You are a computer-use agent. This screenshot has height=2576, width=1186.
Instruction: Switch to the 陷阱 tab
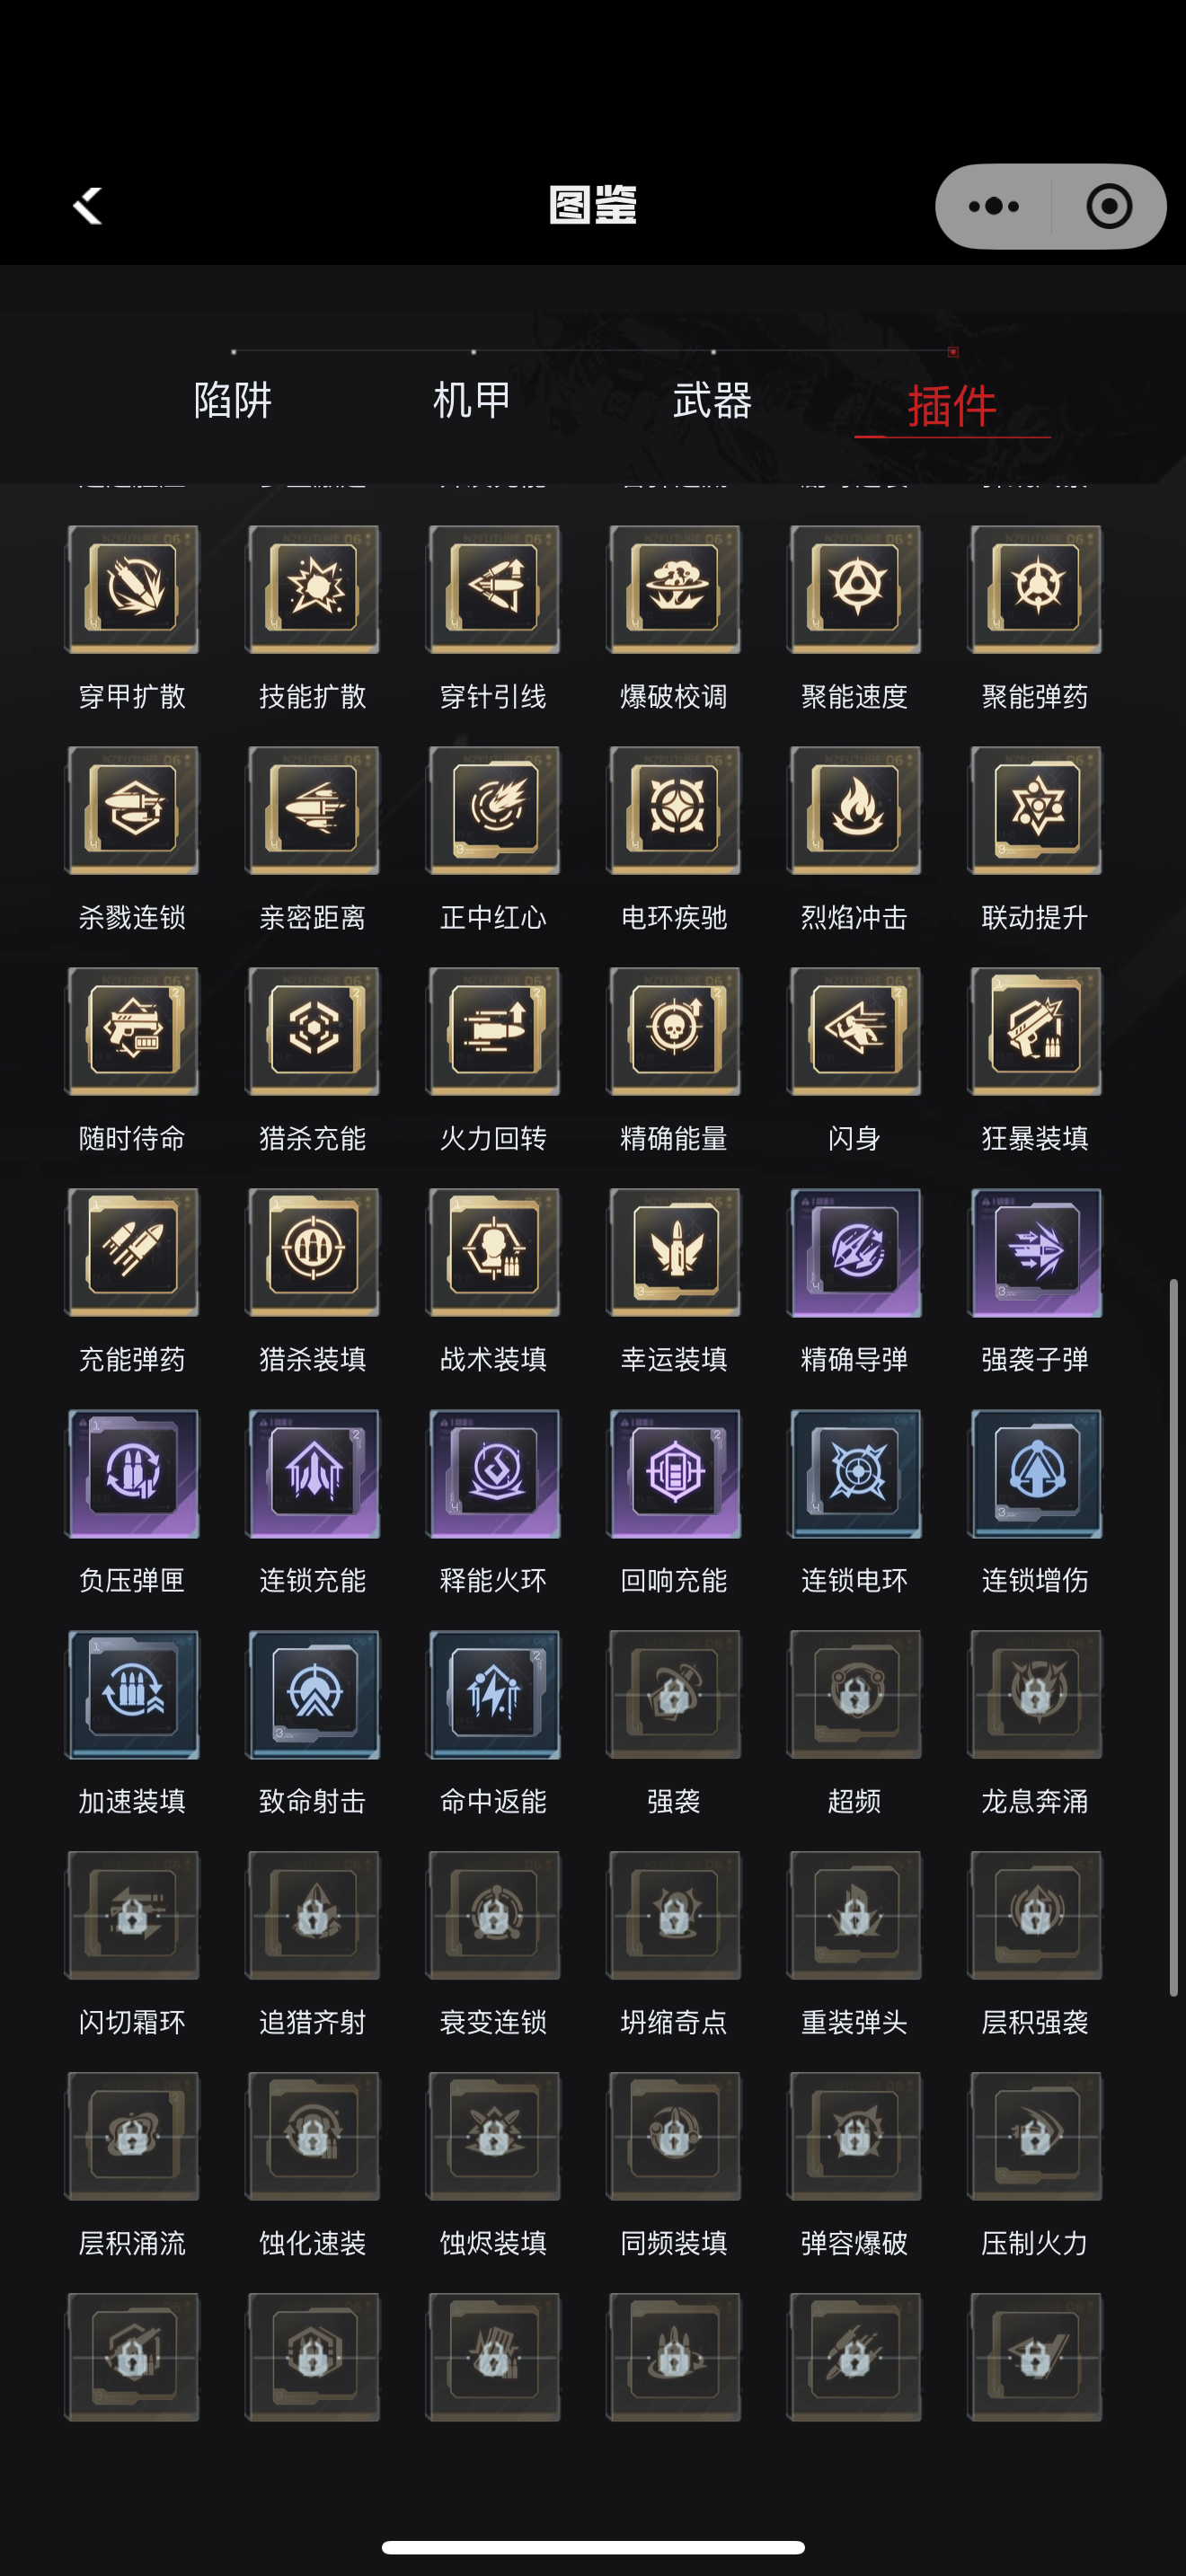(x=233, y=401)
